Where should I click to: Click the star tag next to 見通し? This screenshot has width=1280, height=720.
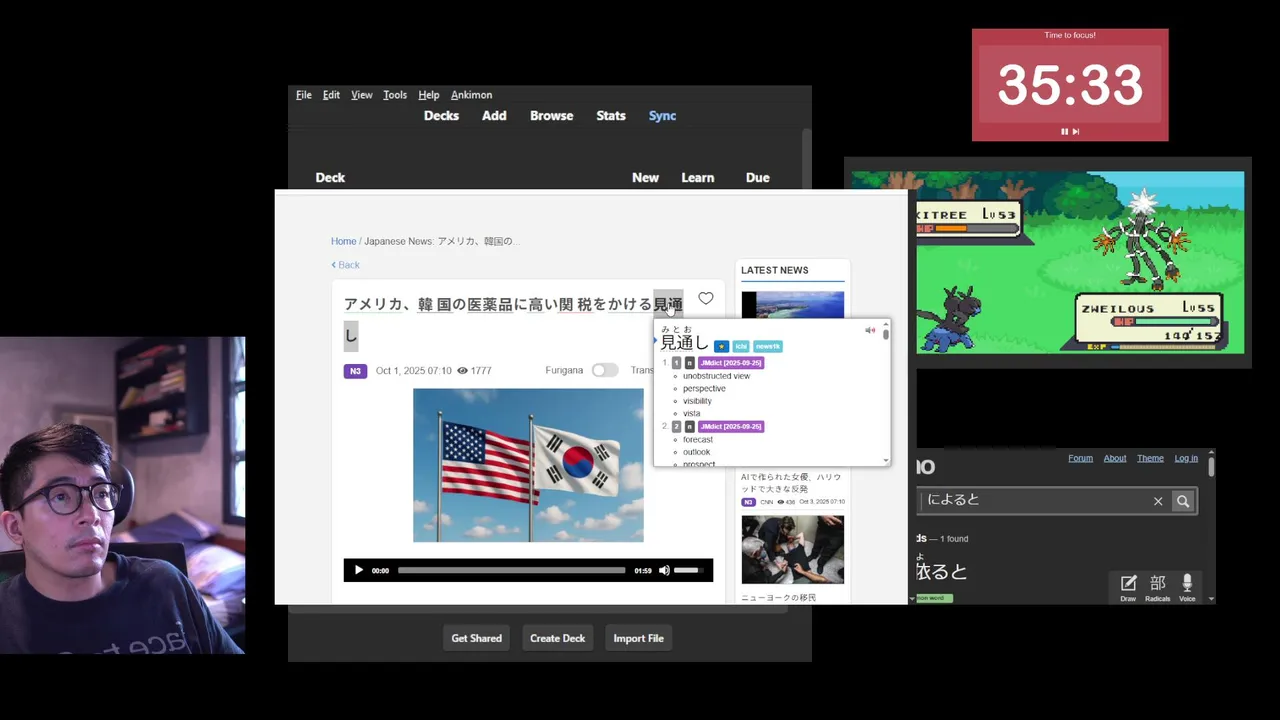(721, 346)
